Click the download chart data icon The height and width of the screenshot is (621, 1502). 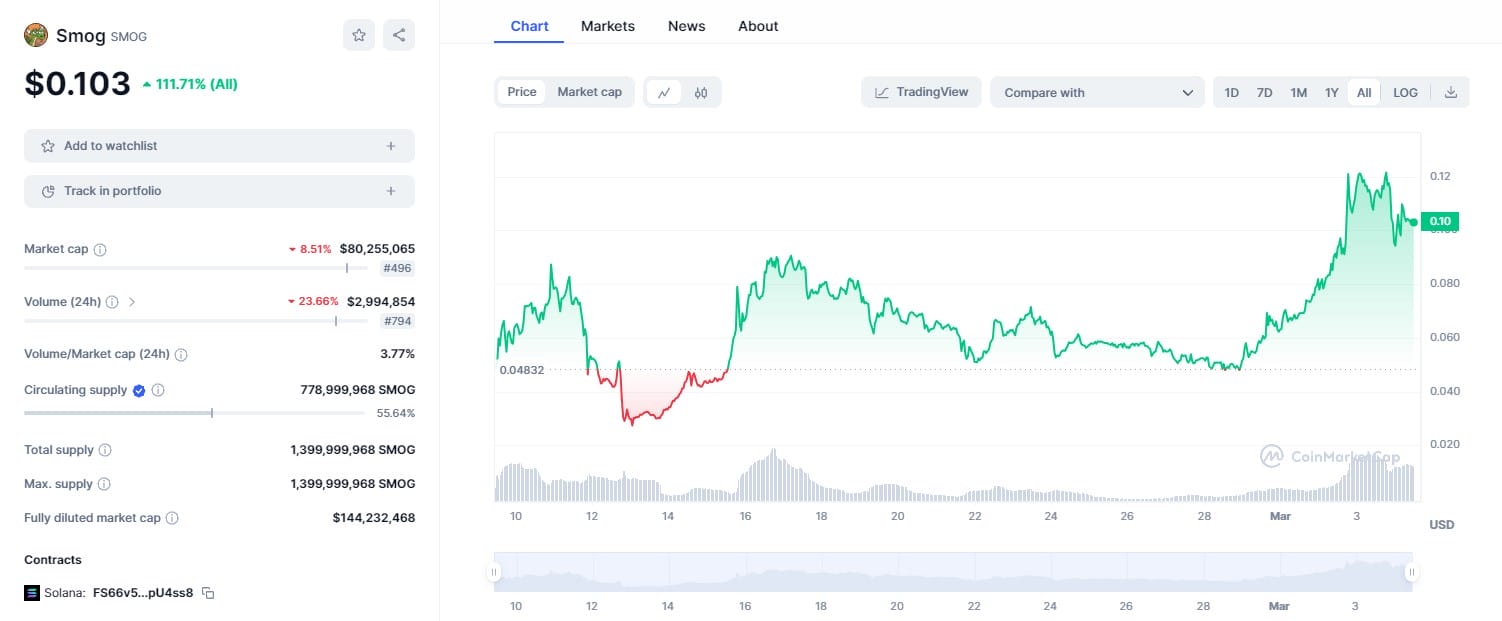(1451, 92)
